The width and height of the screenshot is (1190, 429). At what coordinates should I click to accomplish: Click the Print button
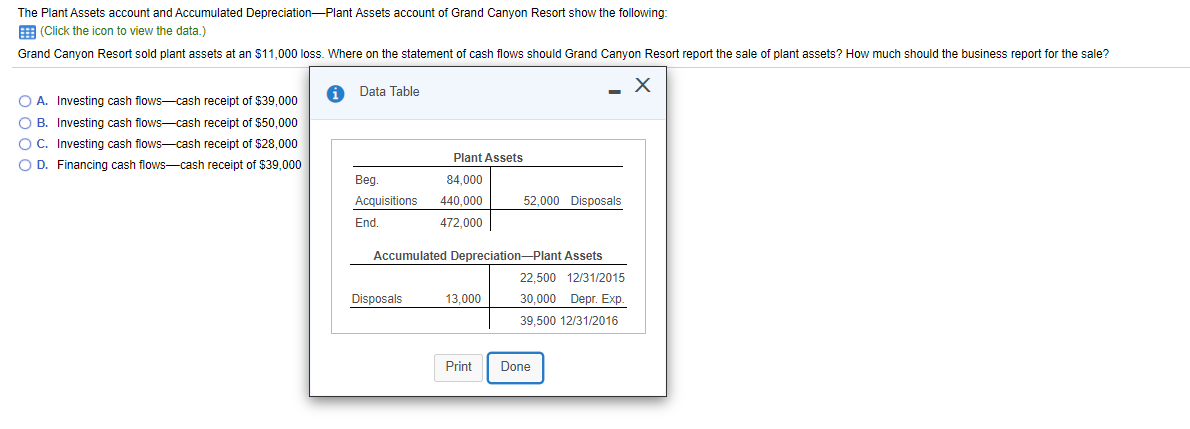click(x=458, y=367)
